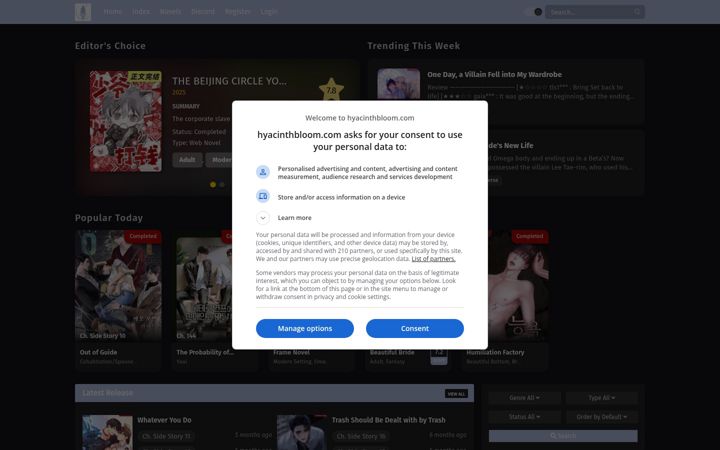The width and height of the screenshot is (720, 450).
Task: Toggle the dark mode switch beside search
Action: [x=534, y=12]
